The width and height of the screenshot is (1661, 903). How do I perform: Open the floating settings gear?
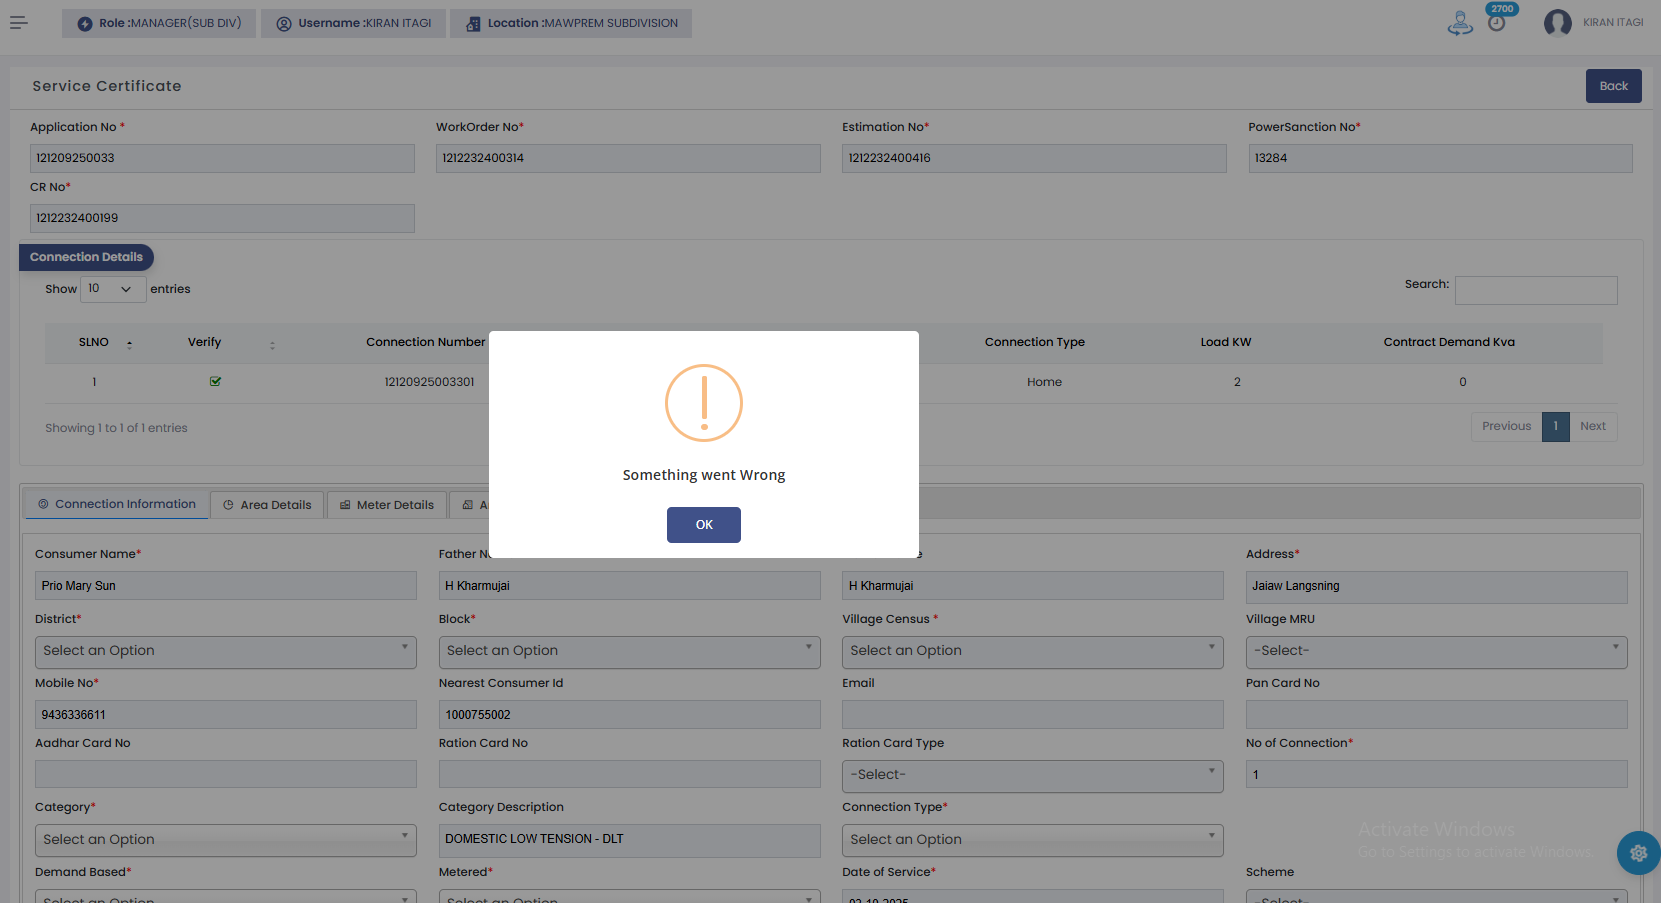tap(1638, 853)
